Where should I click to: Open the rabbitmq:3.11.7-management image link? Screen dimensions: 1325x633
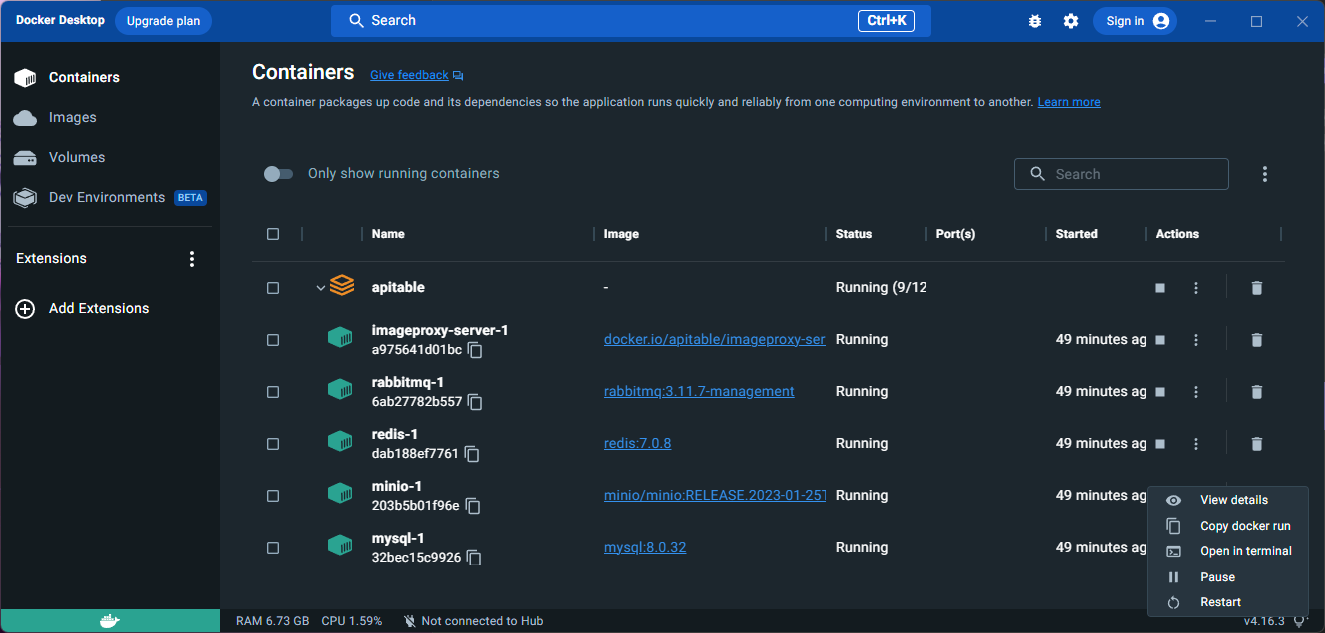pos(699,392)
